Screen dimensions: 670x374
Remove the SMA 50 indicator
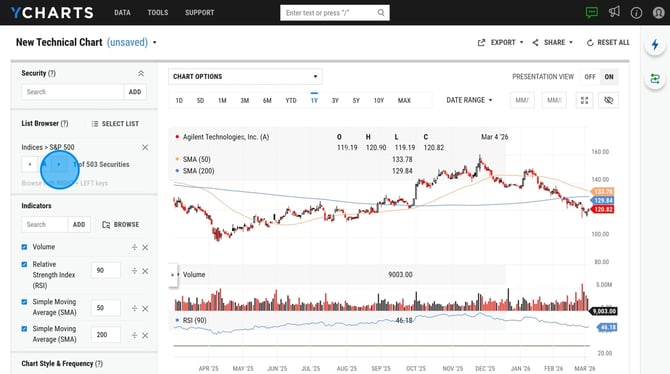tap(145, 309)
